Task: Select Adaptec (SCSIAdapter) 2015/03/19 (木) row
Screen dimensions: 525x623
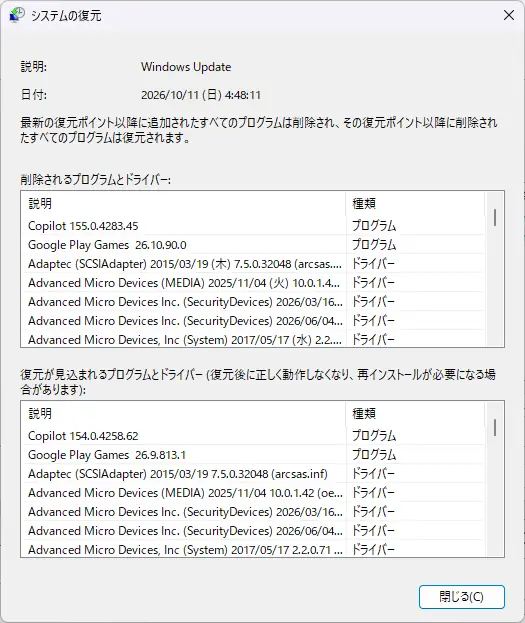Action: [254, 264]
